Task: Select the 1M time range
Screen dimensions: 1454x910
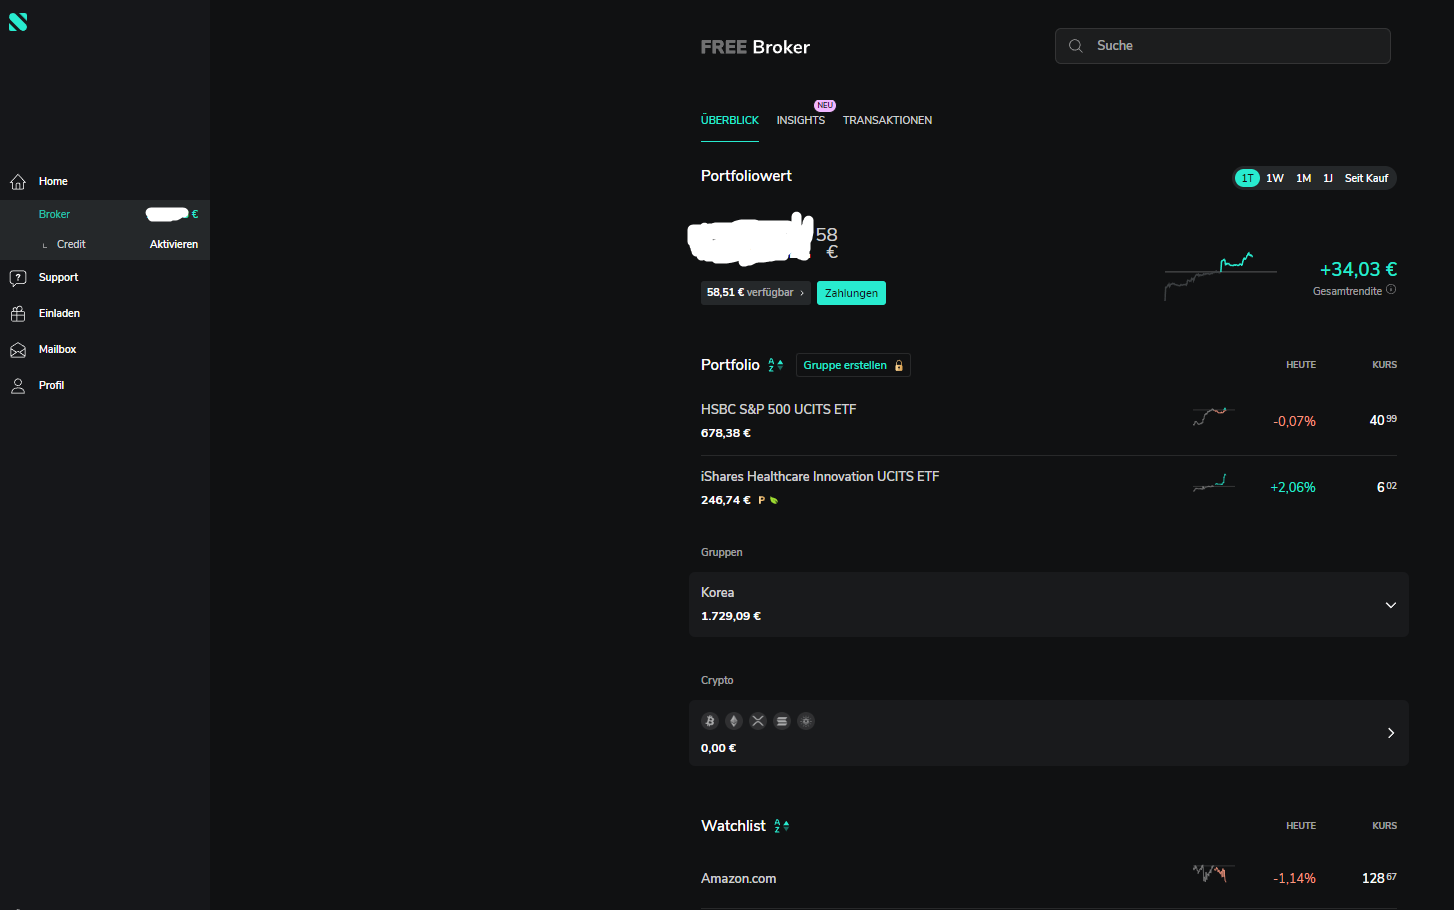Action: point(1304,178)
